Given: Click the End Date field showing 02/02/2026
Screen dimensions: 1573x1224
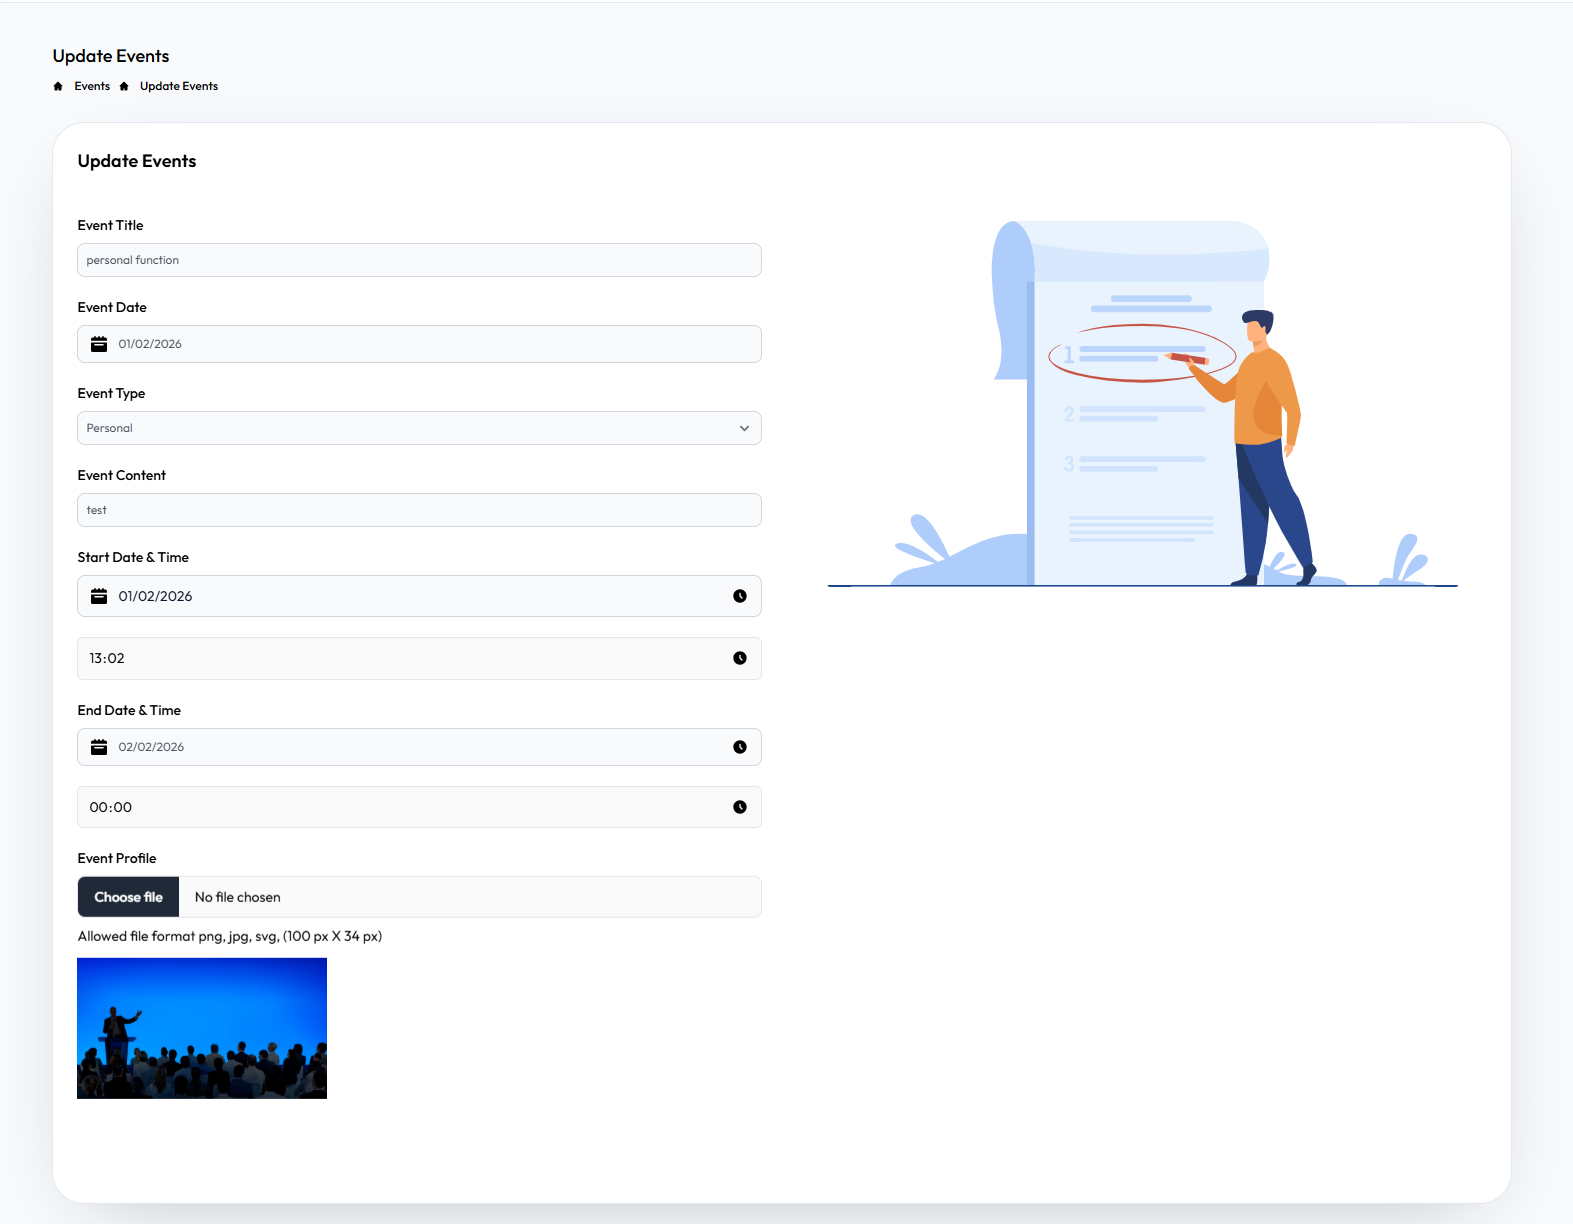Looking at the screenshot, I should (x=419, y=747).
